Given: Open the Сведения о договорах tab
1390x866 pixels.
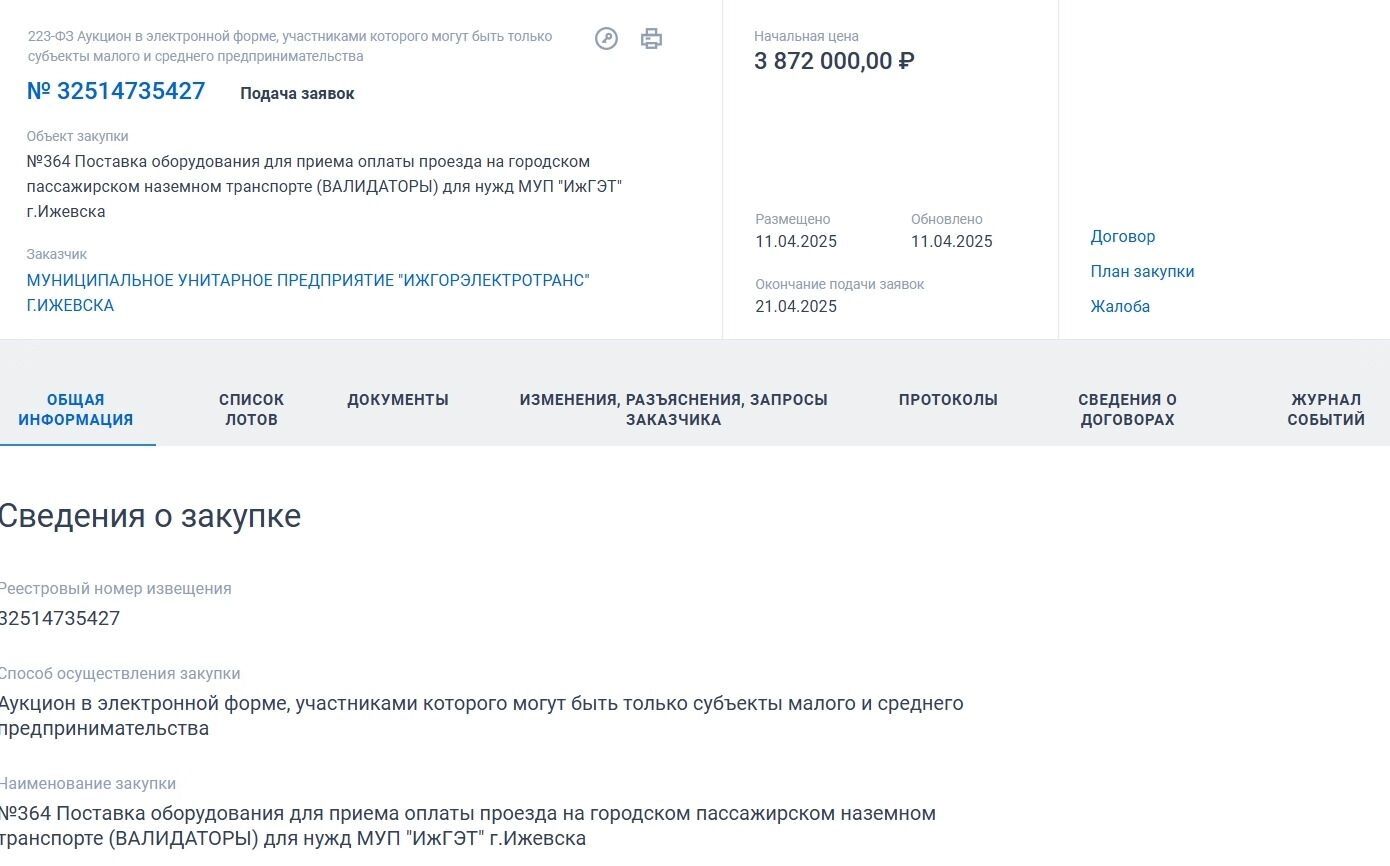Looking at the screenshot, I should pos(1127,410).
